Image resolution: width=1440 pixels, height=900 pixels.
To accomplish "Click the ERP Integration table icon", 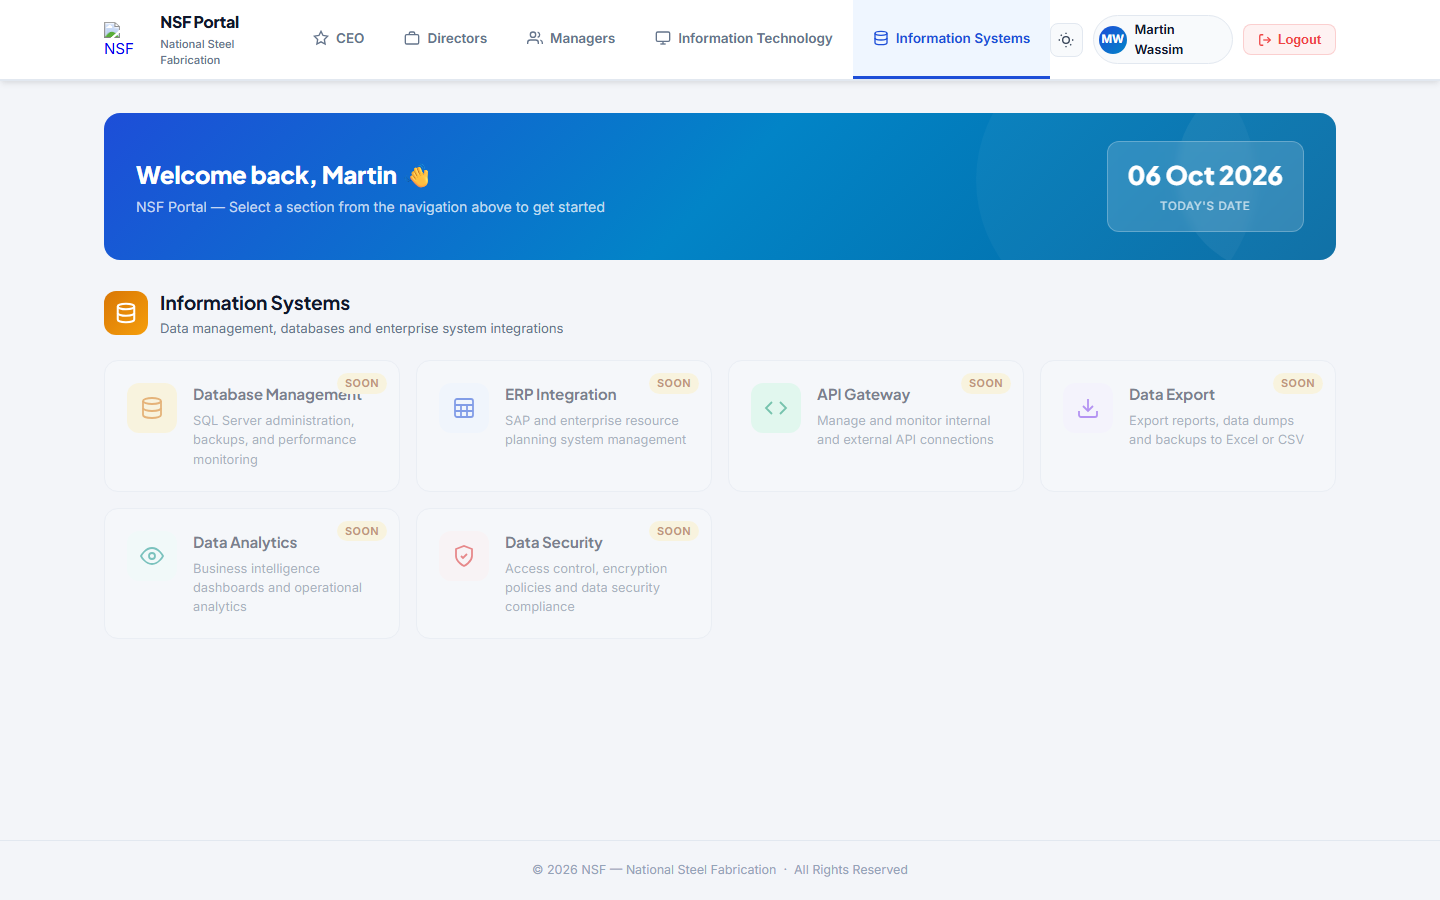I will 464,408.
